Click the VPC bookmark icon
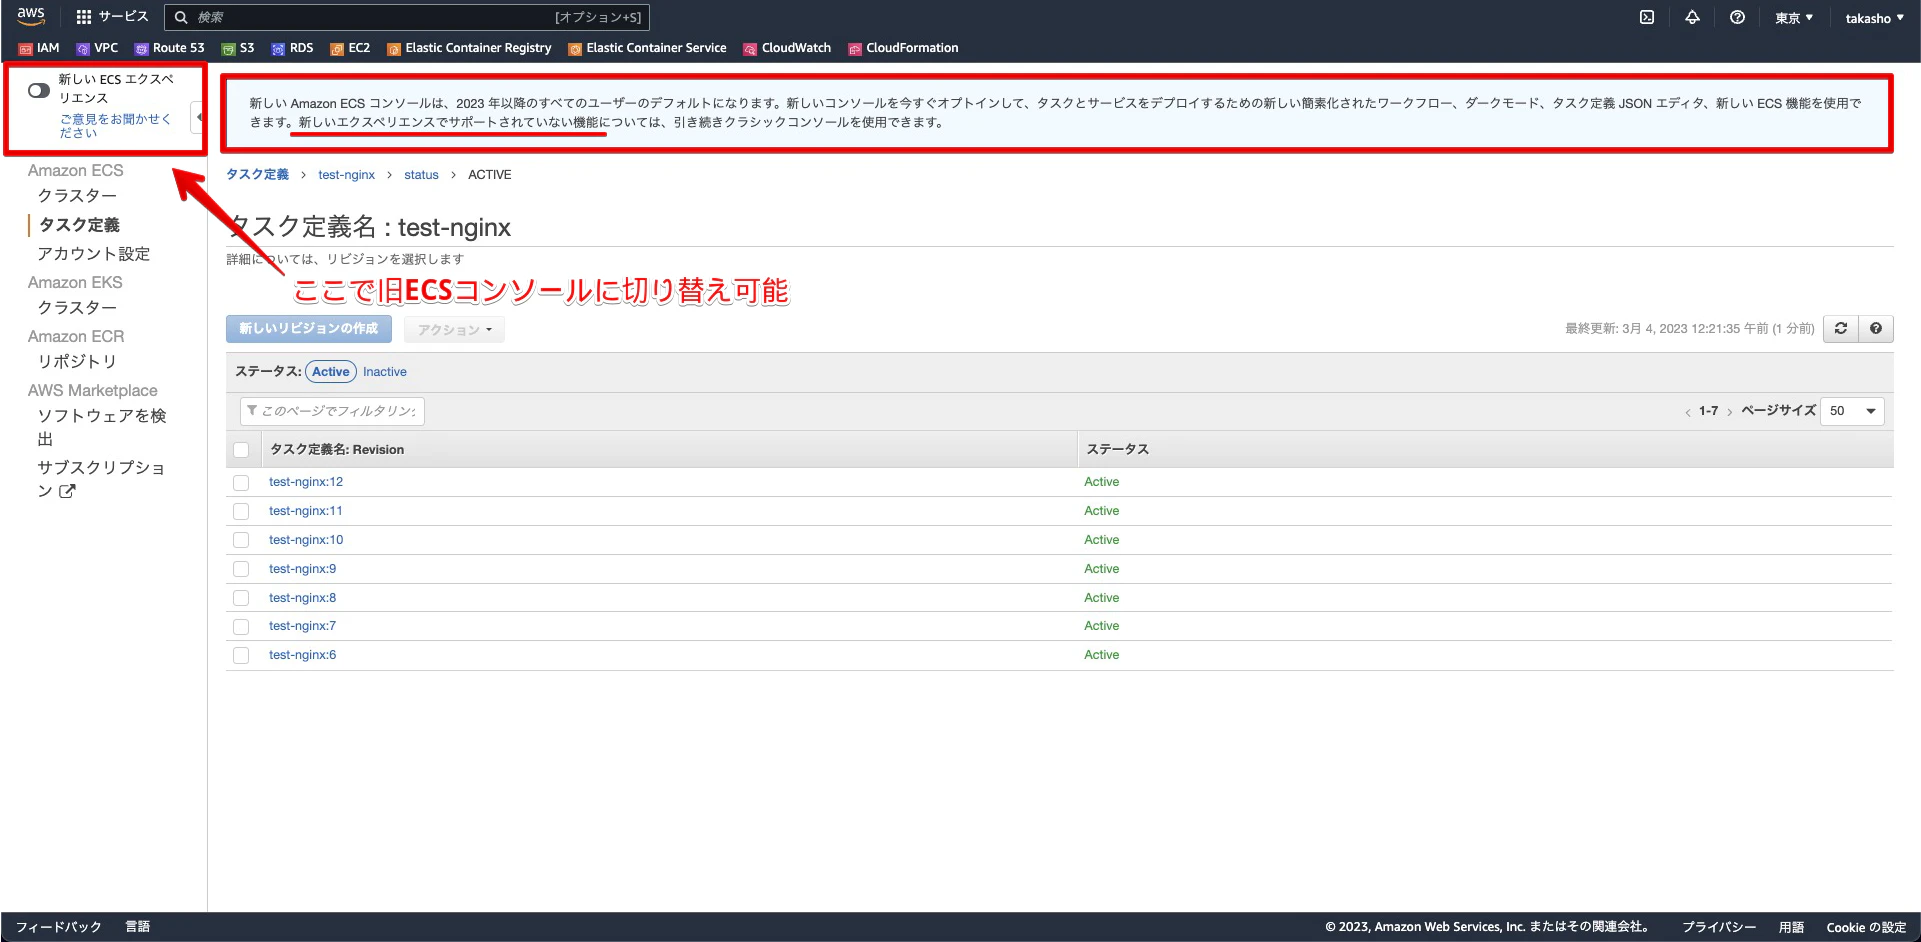Screen dimensions: 1921x942 (x=83, y=48)
